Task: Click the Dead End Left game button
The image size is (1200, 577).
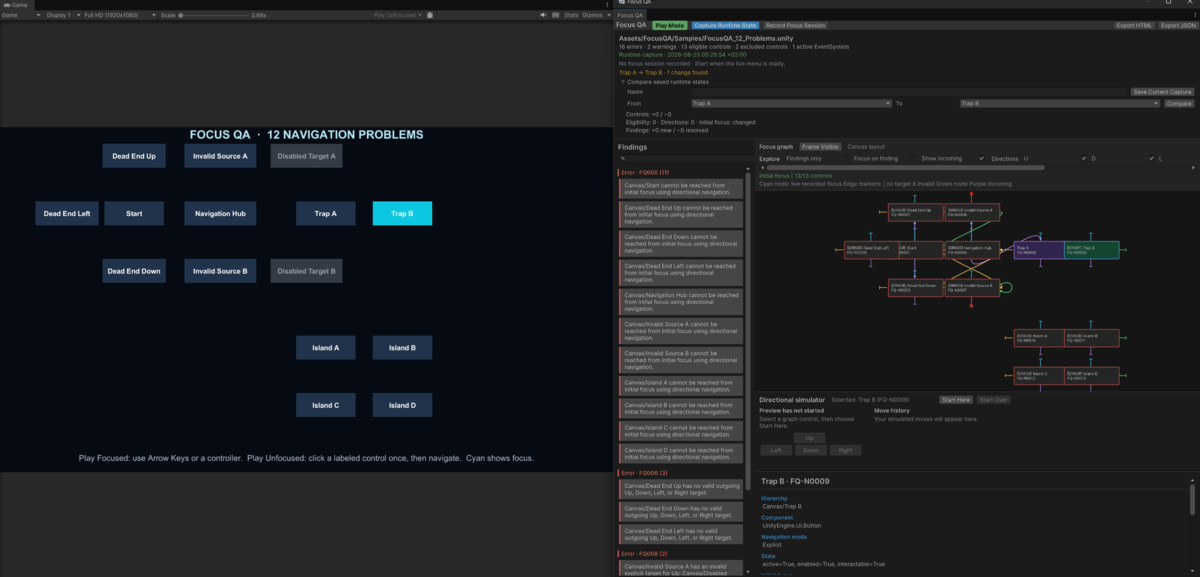Action: 68,213
